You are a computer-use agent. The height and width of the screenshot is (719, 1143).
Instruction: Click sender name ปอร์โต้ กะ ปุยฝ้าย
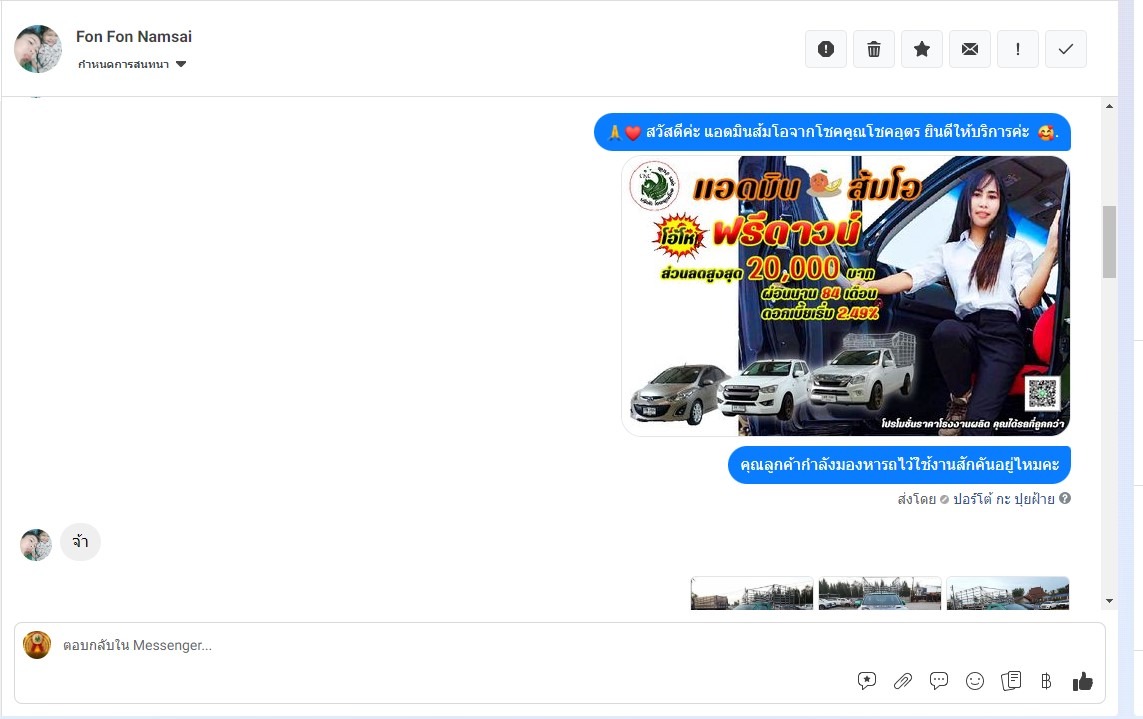pyautogui.click(x=1004, y=500)
